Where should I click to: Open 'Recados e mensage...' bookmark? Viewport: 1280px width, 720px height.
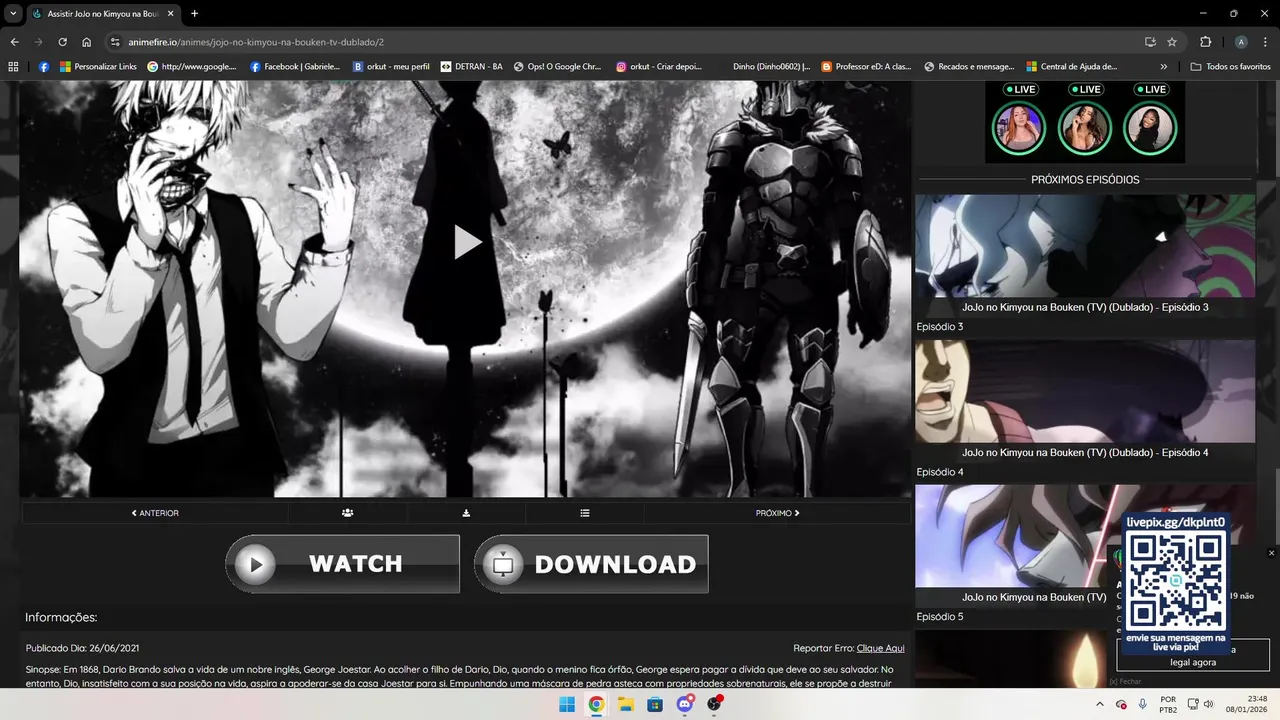tap(969, 67)
